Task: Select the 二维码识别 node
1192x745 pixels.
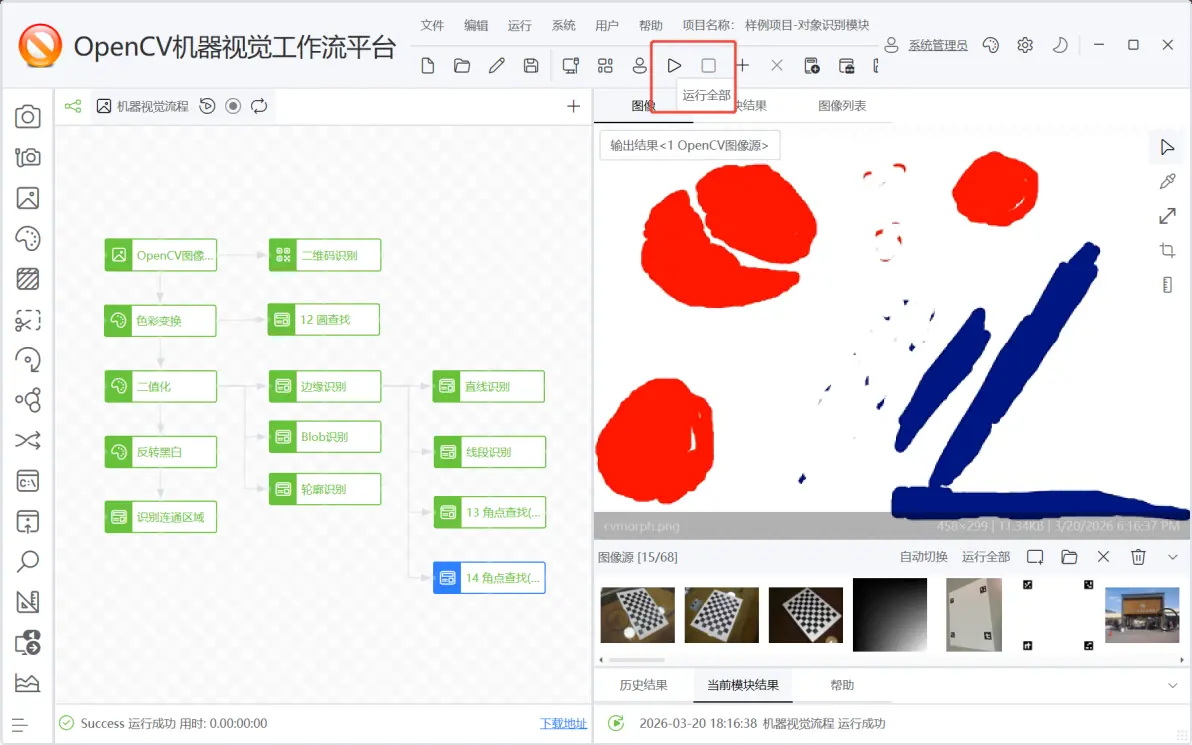Action: (x=325, y=255)
